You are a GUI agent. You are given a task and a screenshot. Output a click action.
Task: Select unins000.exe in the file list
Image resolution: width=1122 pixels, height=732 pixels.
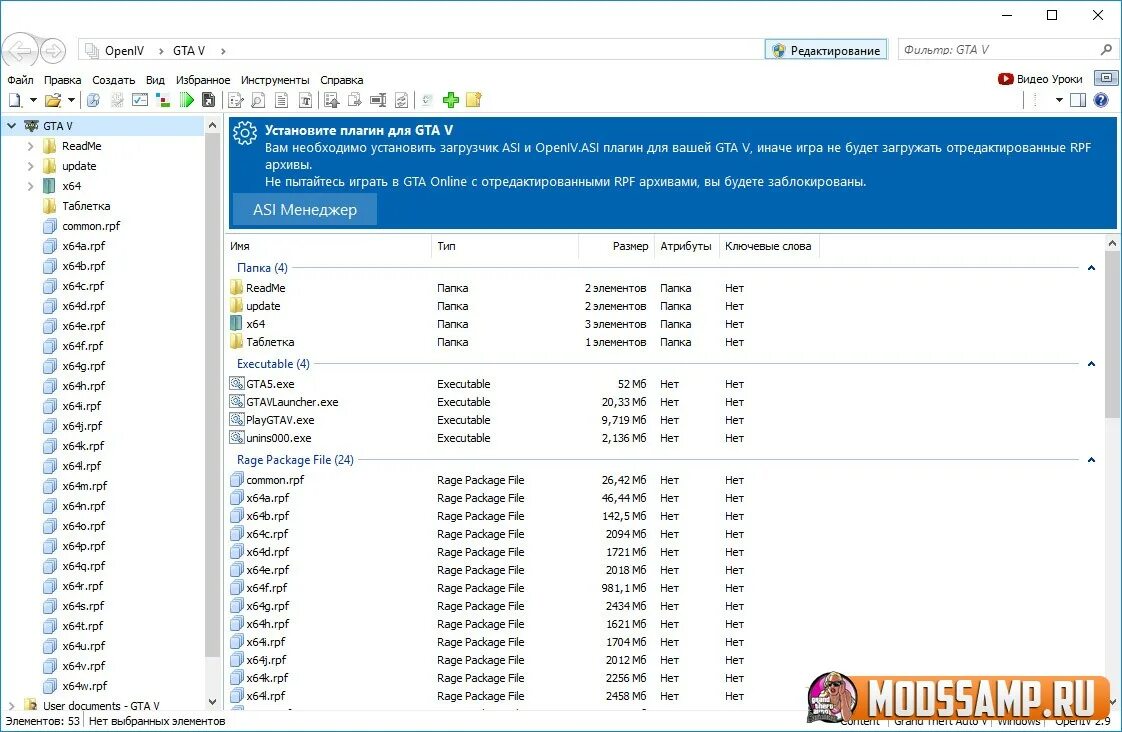278,438
